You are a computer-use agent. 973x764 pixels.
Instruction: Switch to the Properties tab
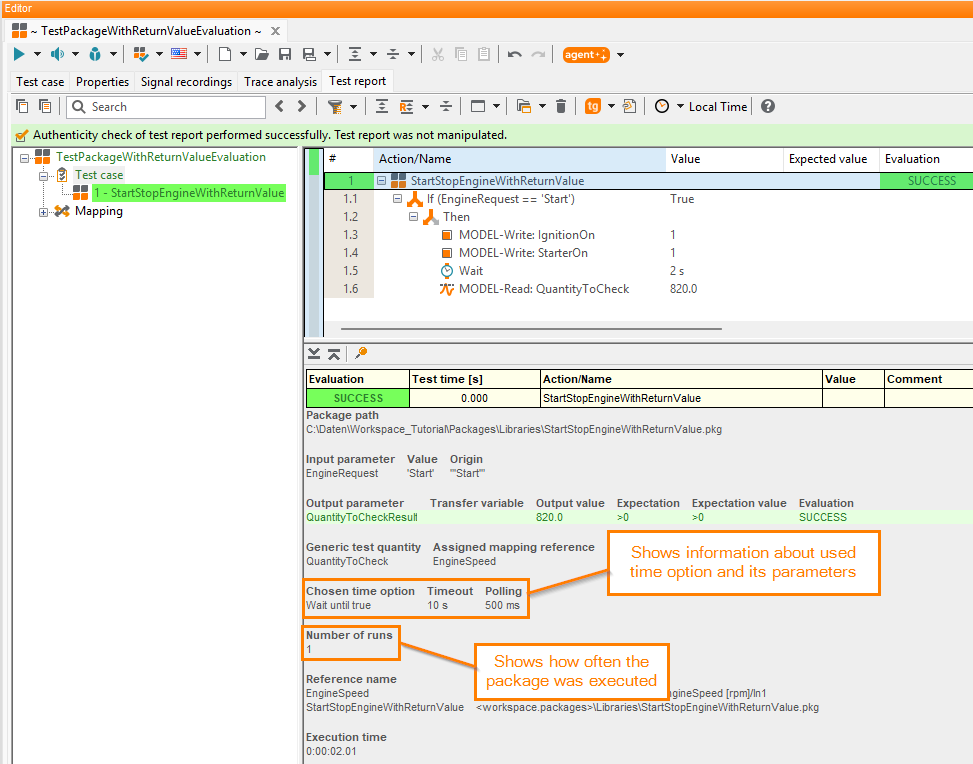coord(102,82)
